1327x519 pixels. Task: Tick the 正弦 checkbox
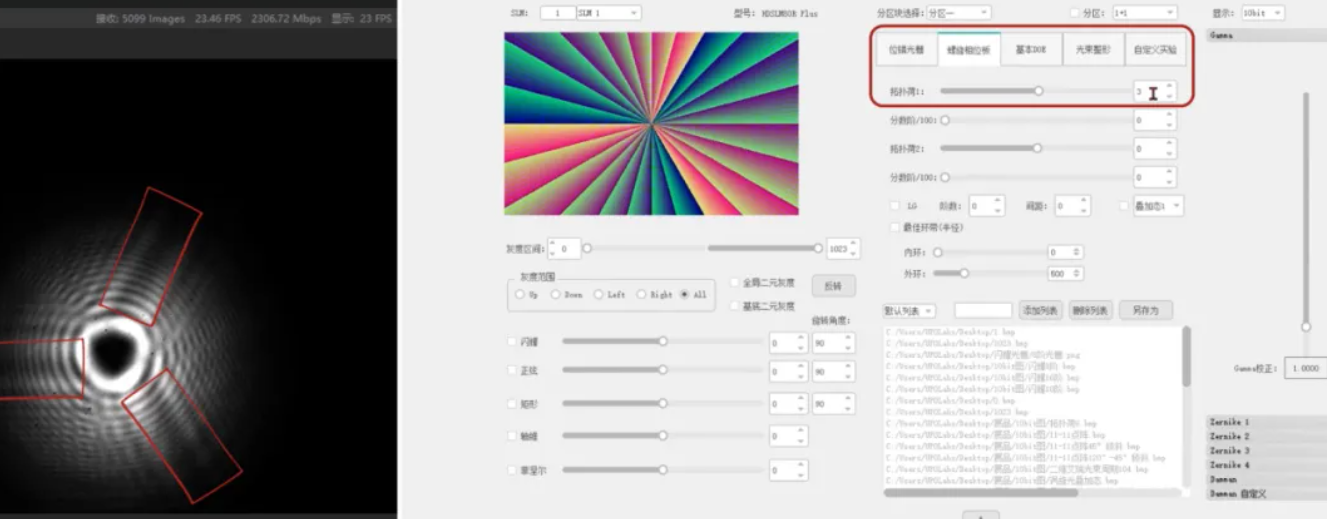pos(513,371)
